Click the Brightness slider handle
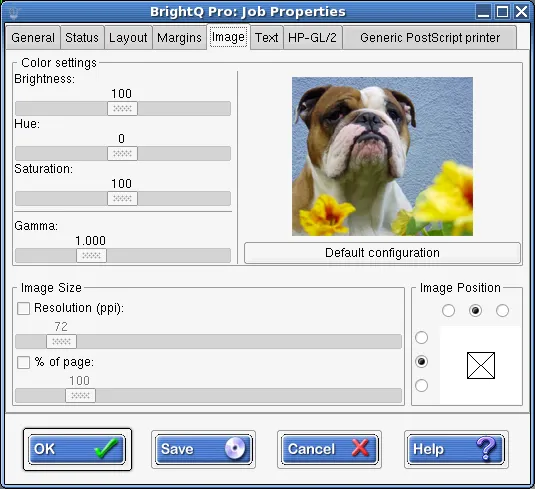 click(x=122, y=109)
